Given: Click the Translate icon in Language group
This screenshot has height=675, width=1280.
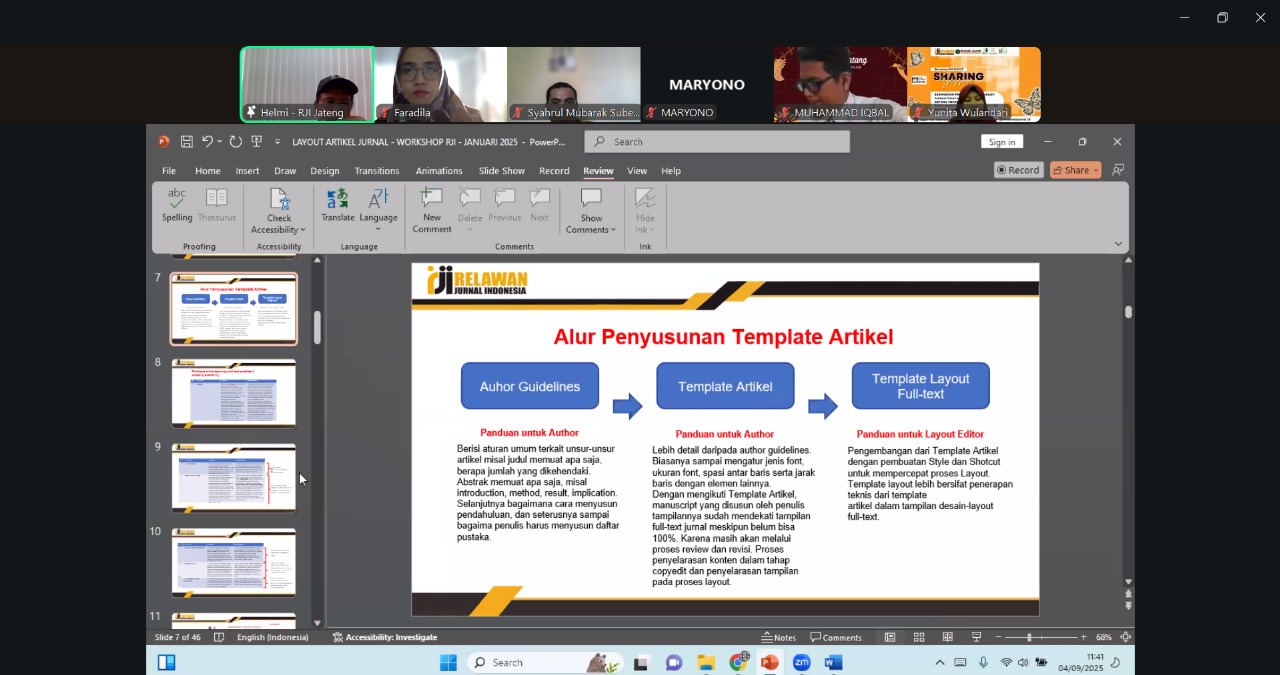Looking at the screenshot, I should point(337,205).
